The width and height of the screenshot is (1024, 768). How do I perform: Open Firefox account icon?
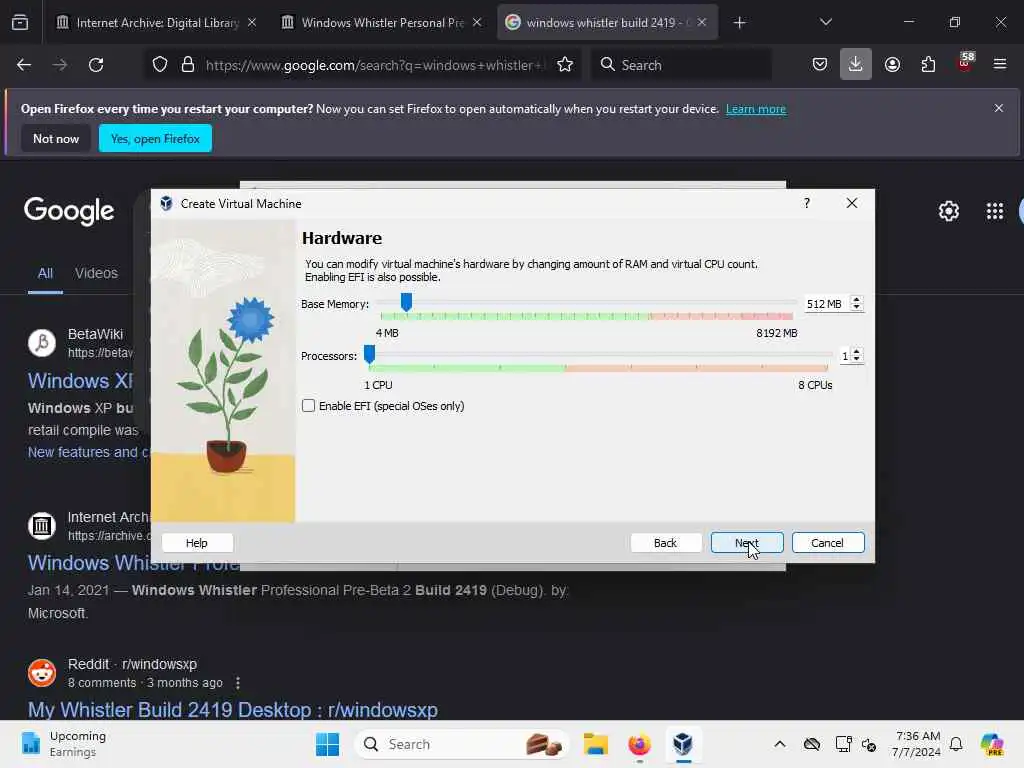click(892, 65)
